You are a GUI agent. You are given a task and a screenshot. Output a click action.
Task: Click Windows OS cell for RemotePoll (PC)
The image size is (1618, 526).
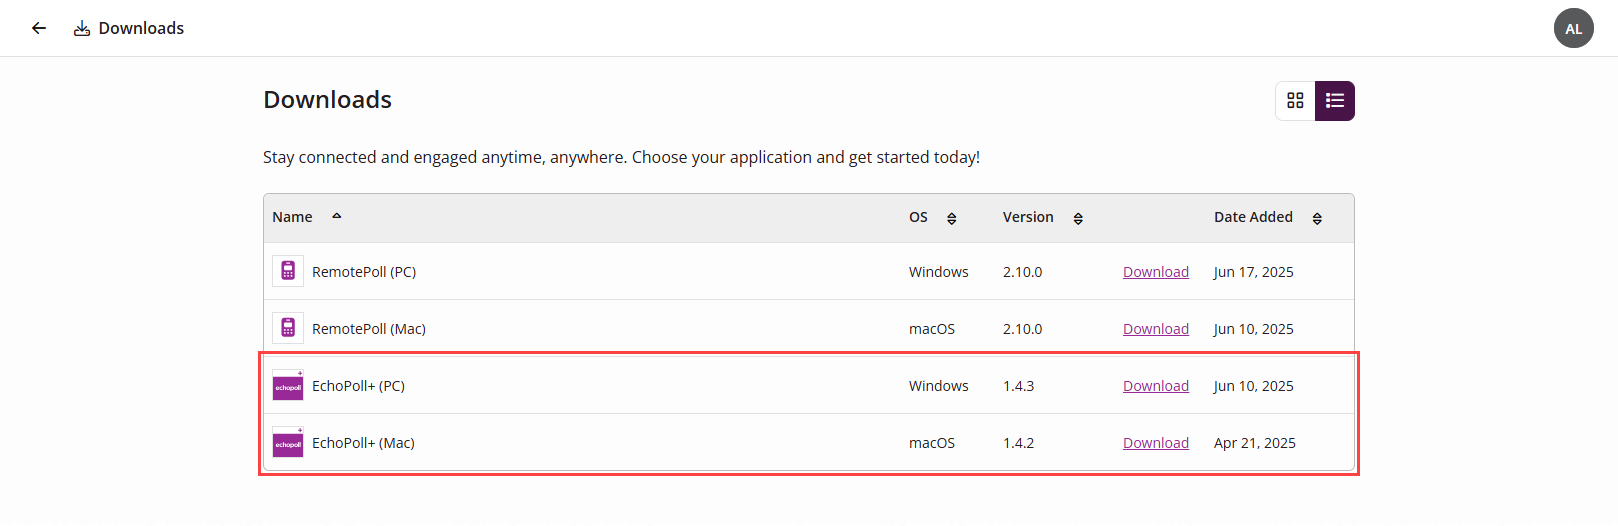(938, 272)
